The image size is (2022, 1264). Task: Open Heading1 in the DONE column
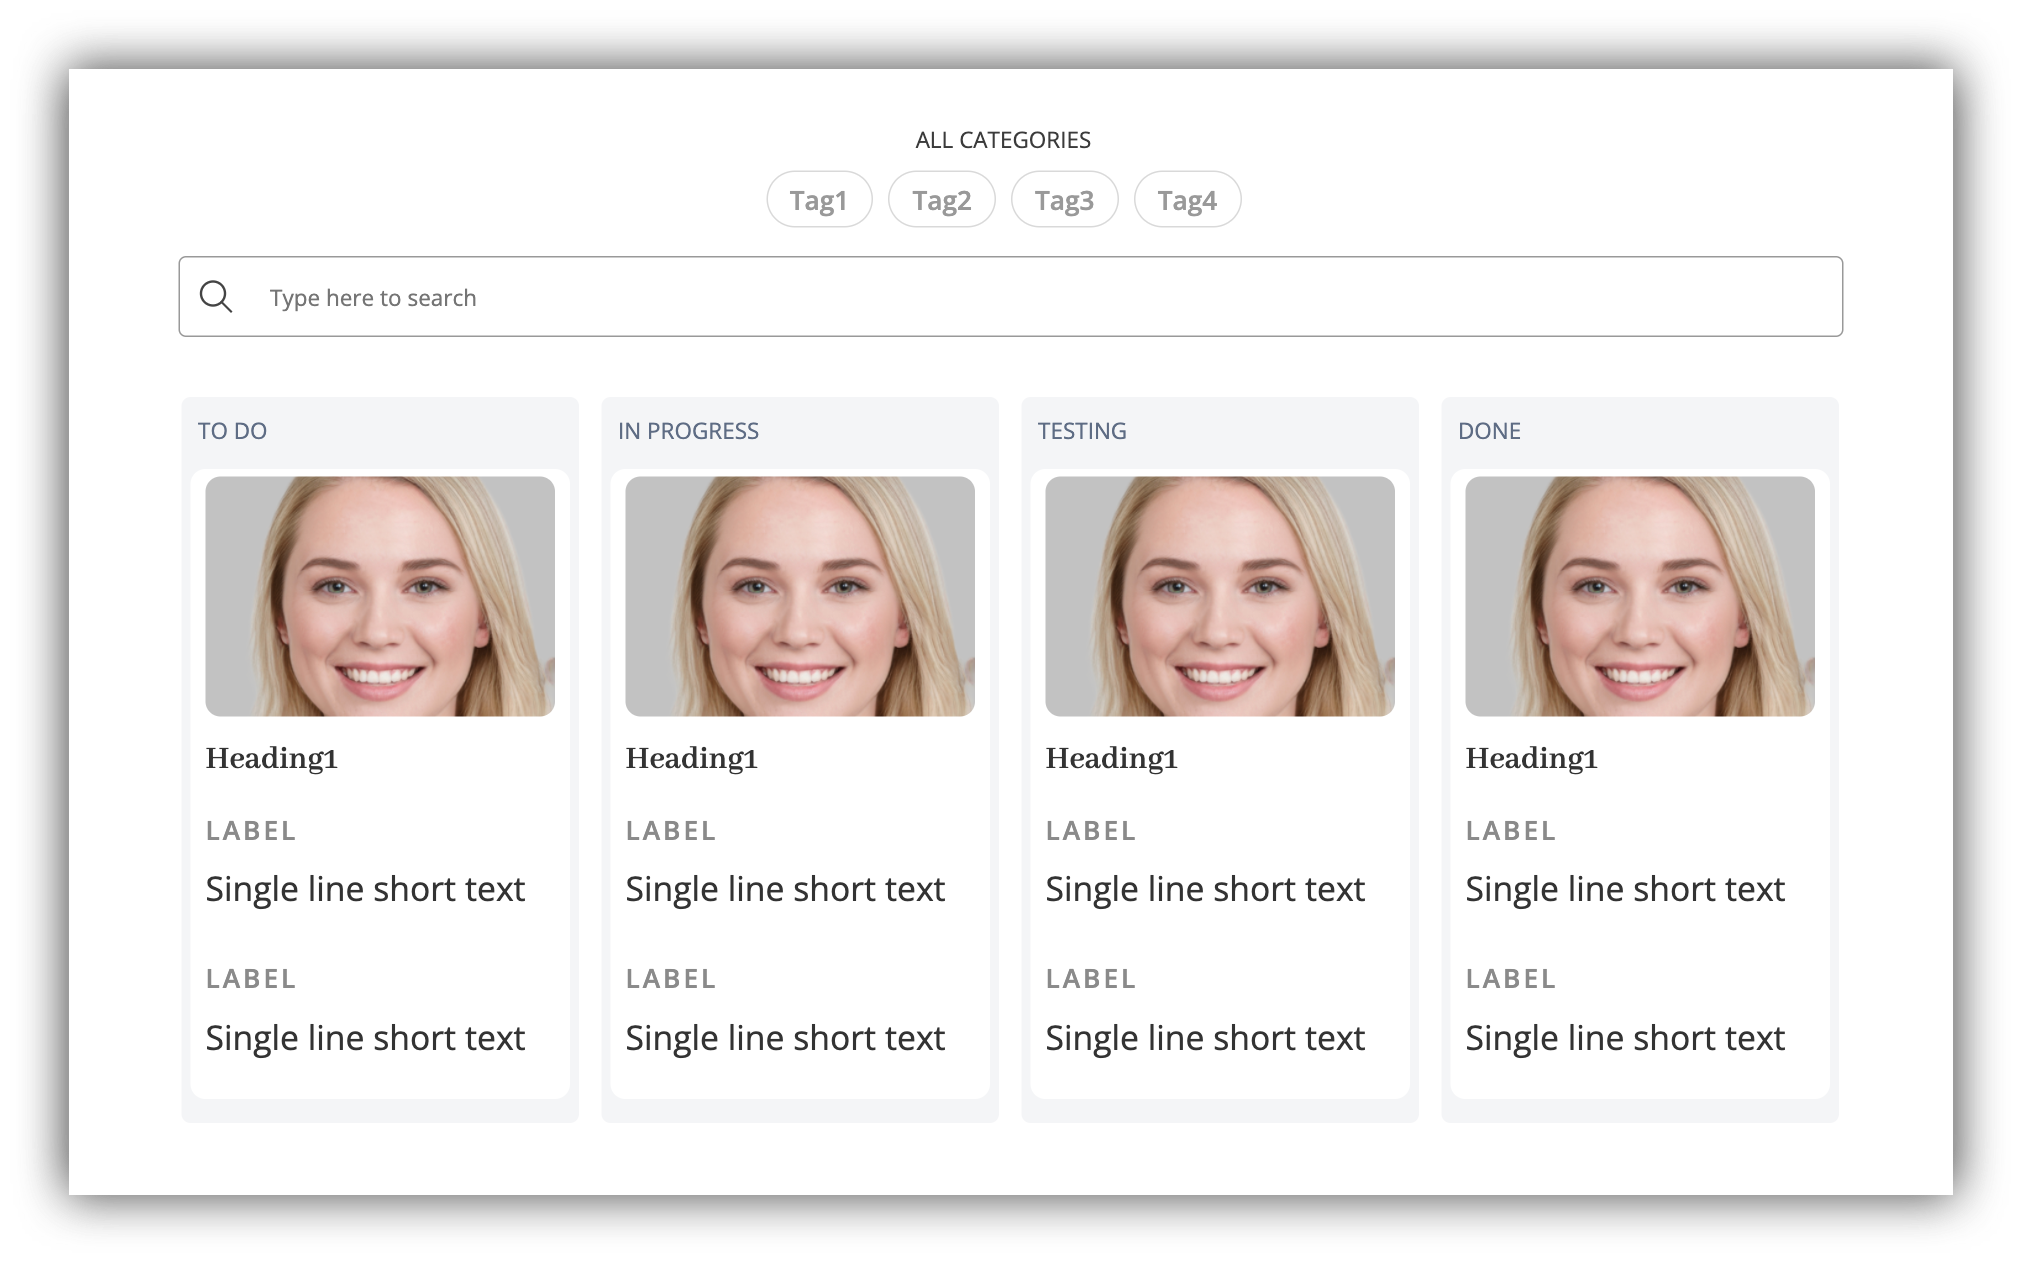point(1532,758)
